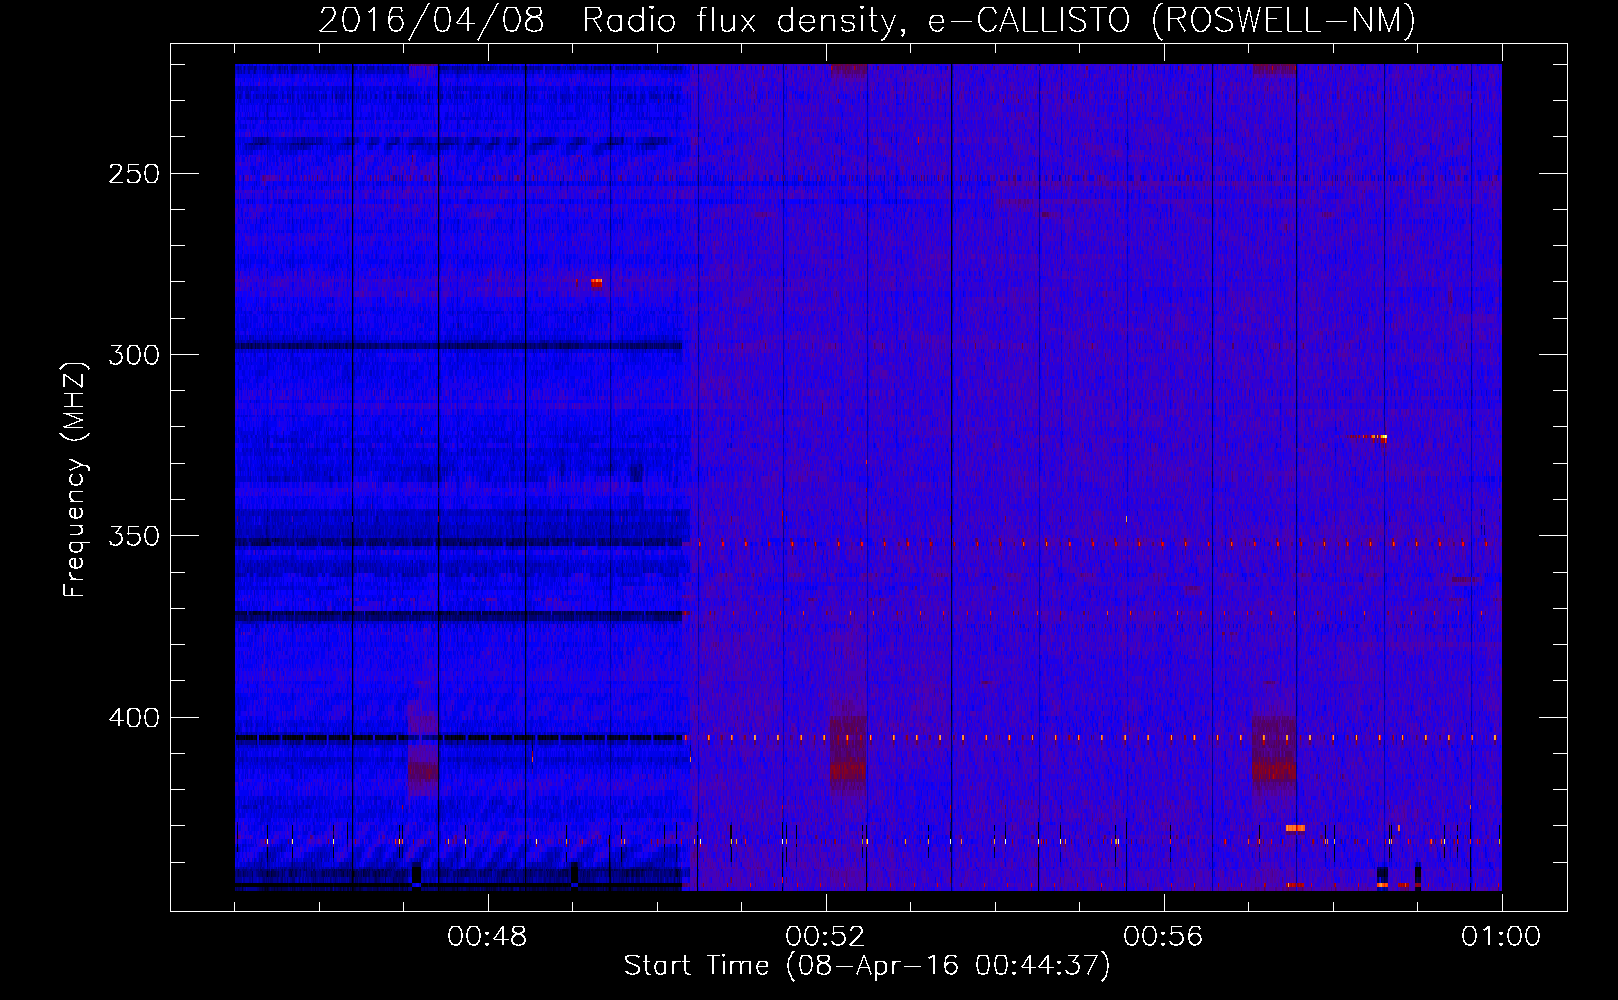This screenshot has height=1000, width=1618.
Task: Click the 00:48 time tick label
Action: pos(487,937)
